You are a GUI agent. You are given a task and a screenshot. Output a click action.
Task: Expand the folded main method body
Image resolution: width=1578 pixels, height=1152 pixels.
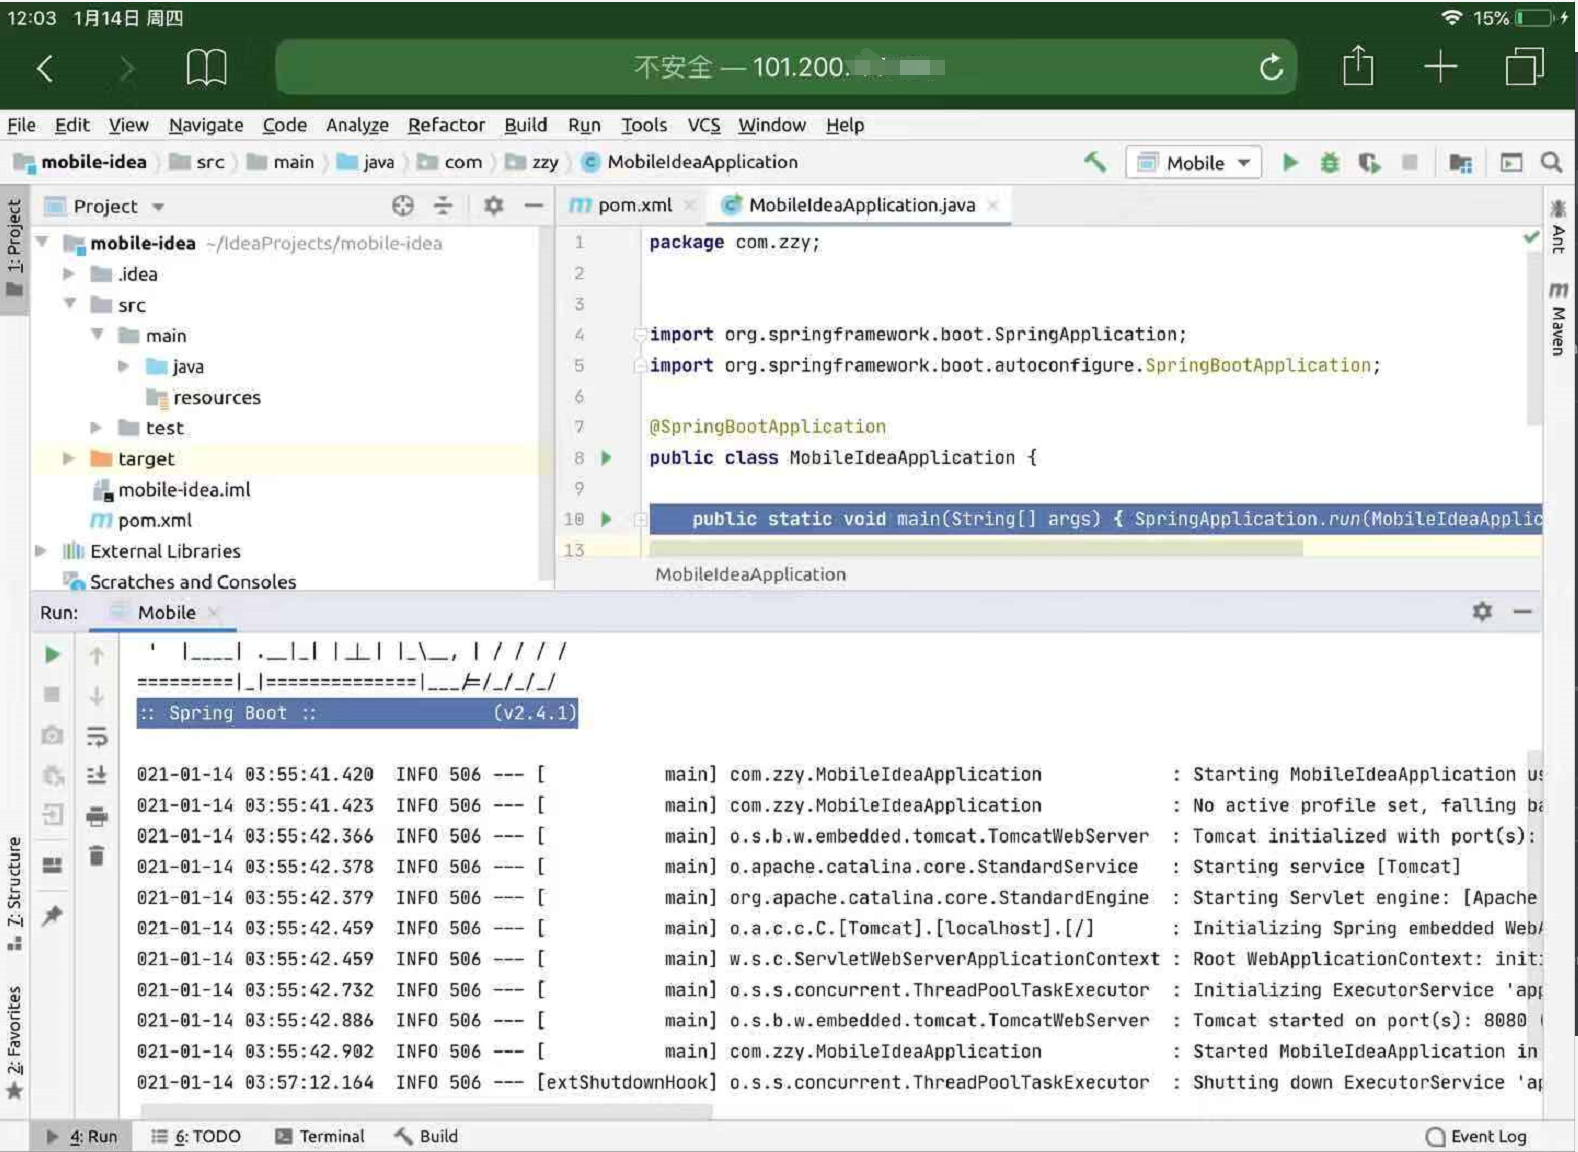coord(640,519)
